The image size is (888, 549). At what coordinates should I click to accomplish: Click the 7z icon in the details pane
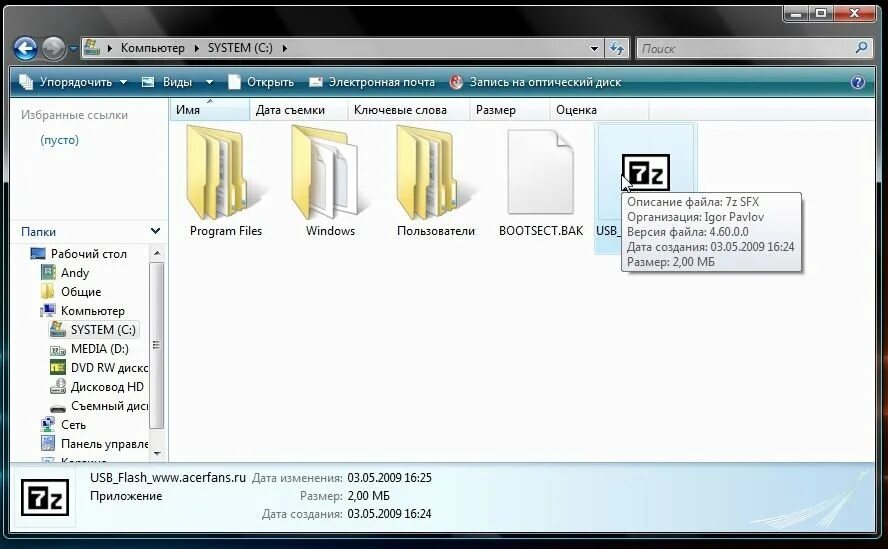45,497
